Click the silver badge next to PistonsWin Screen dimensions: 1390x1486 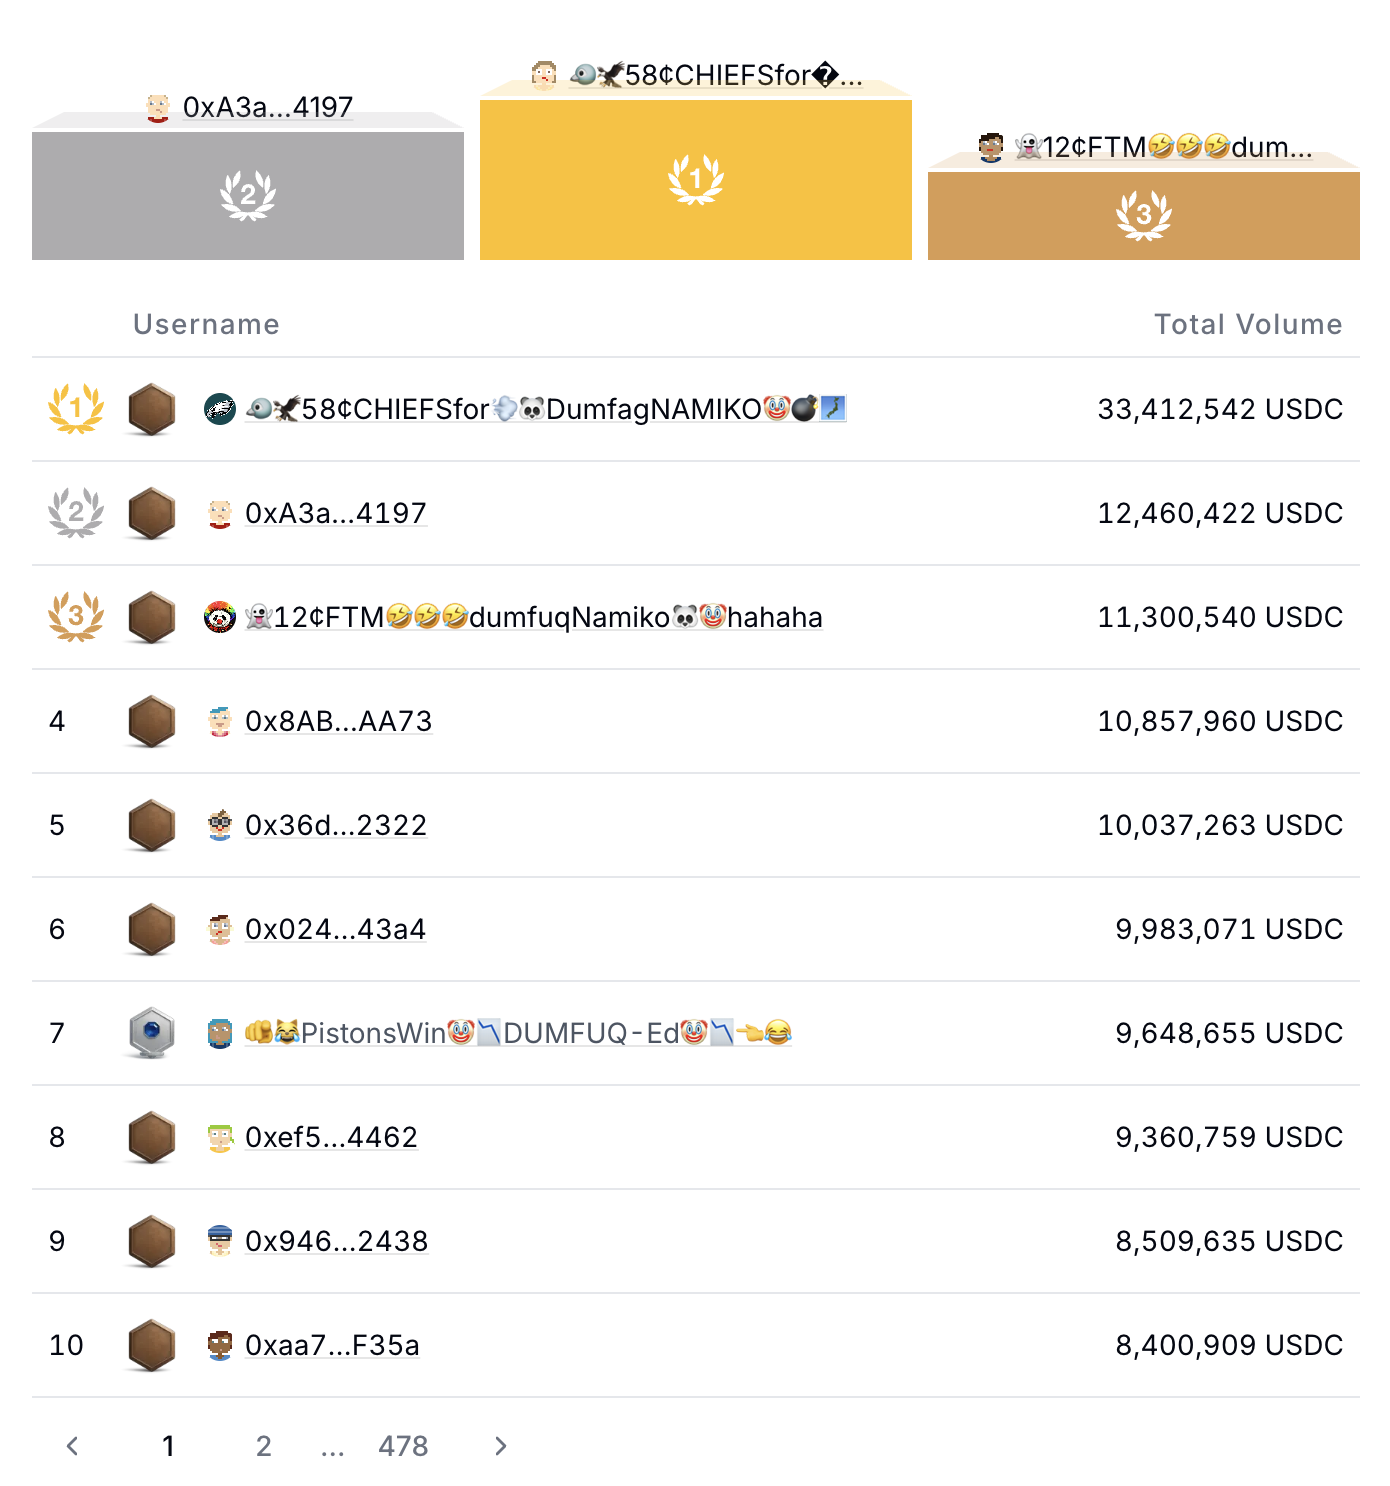[x=152, y=1033]
